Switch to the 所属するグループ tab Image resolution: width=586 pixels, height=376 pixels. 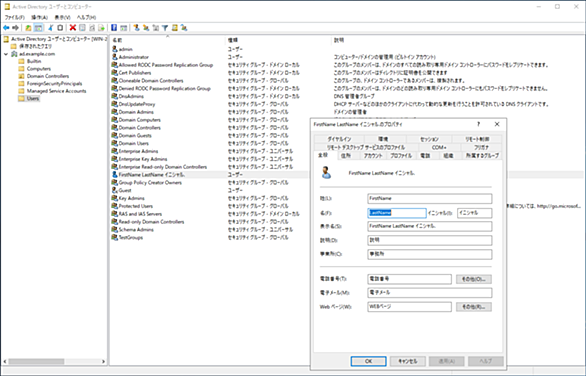[482, 155]
